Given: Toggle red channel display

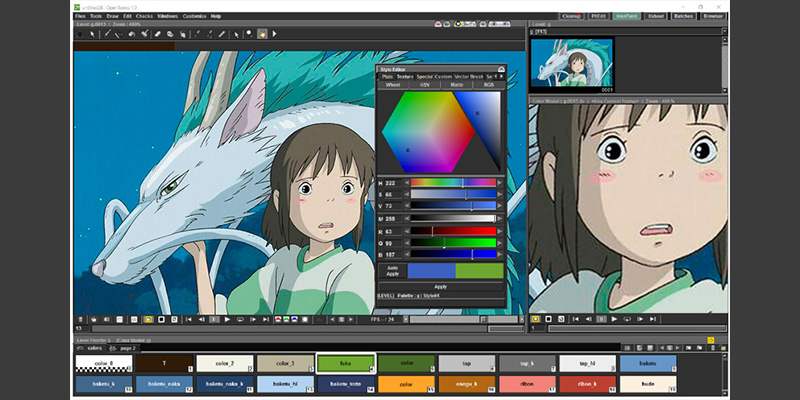Looking at the screenshot, I should 278,319.
